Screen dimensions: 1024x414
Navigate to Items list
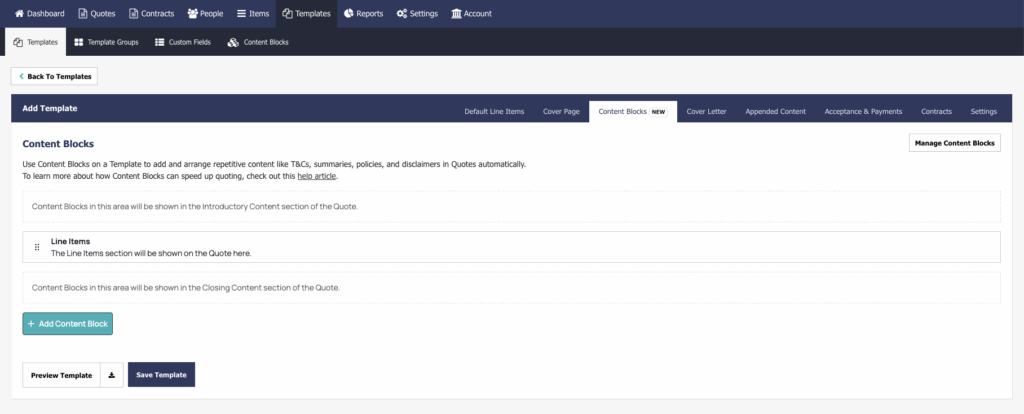(253, 14)
